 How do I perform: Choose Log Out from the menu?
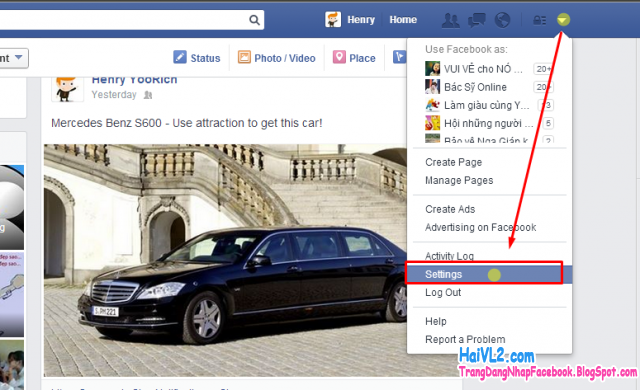[443, 292]
